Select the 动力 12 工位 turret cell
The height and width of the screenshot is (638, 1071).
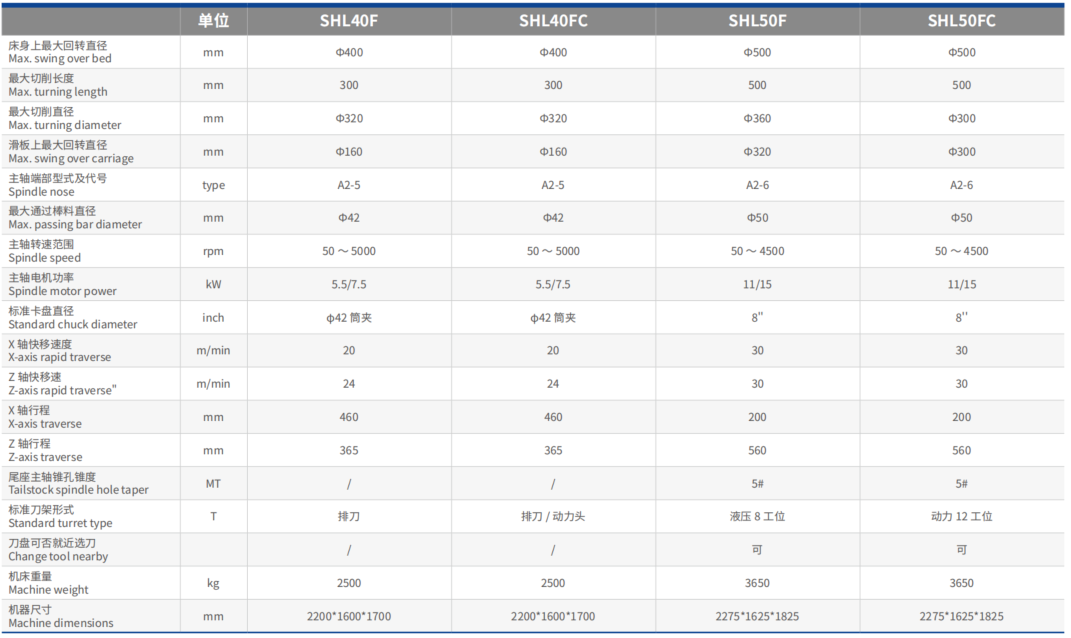tap(961, 517)
